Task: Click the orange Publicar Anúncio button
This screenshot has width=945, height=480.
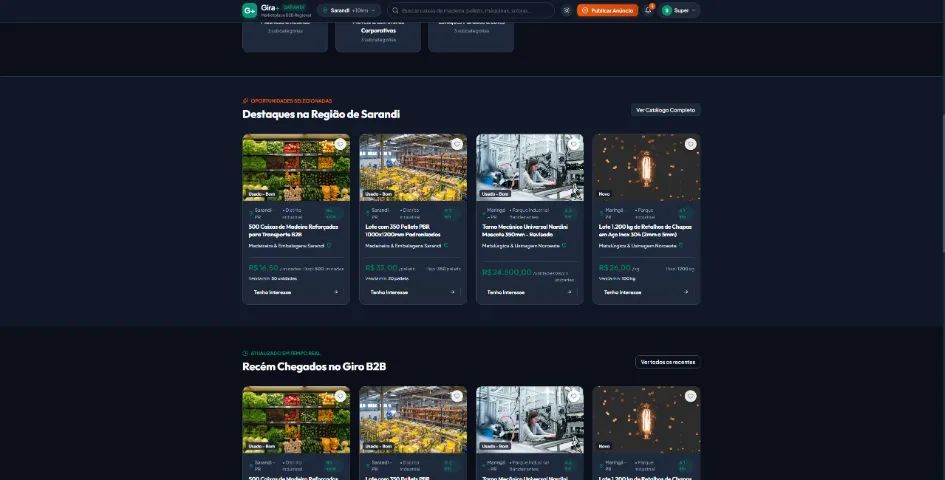Action: (x=607, y=10)
